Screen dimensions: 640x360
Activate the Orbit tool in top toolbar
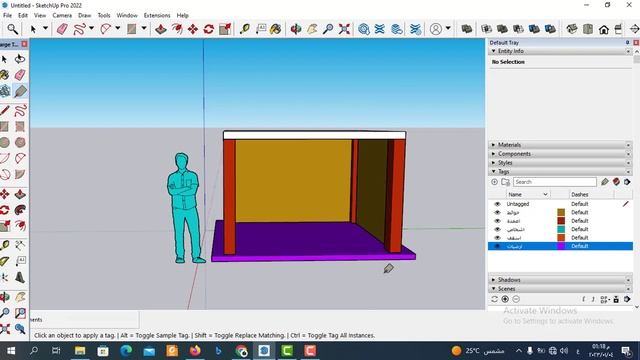296,29
